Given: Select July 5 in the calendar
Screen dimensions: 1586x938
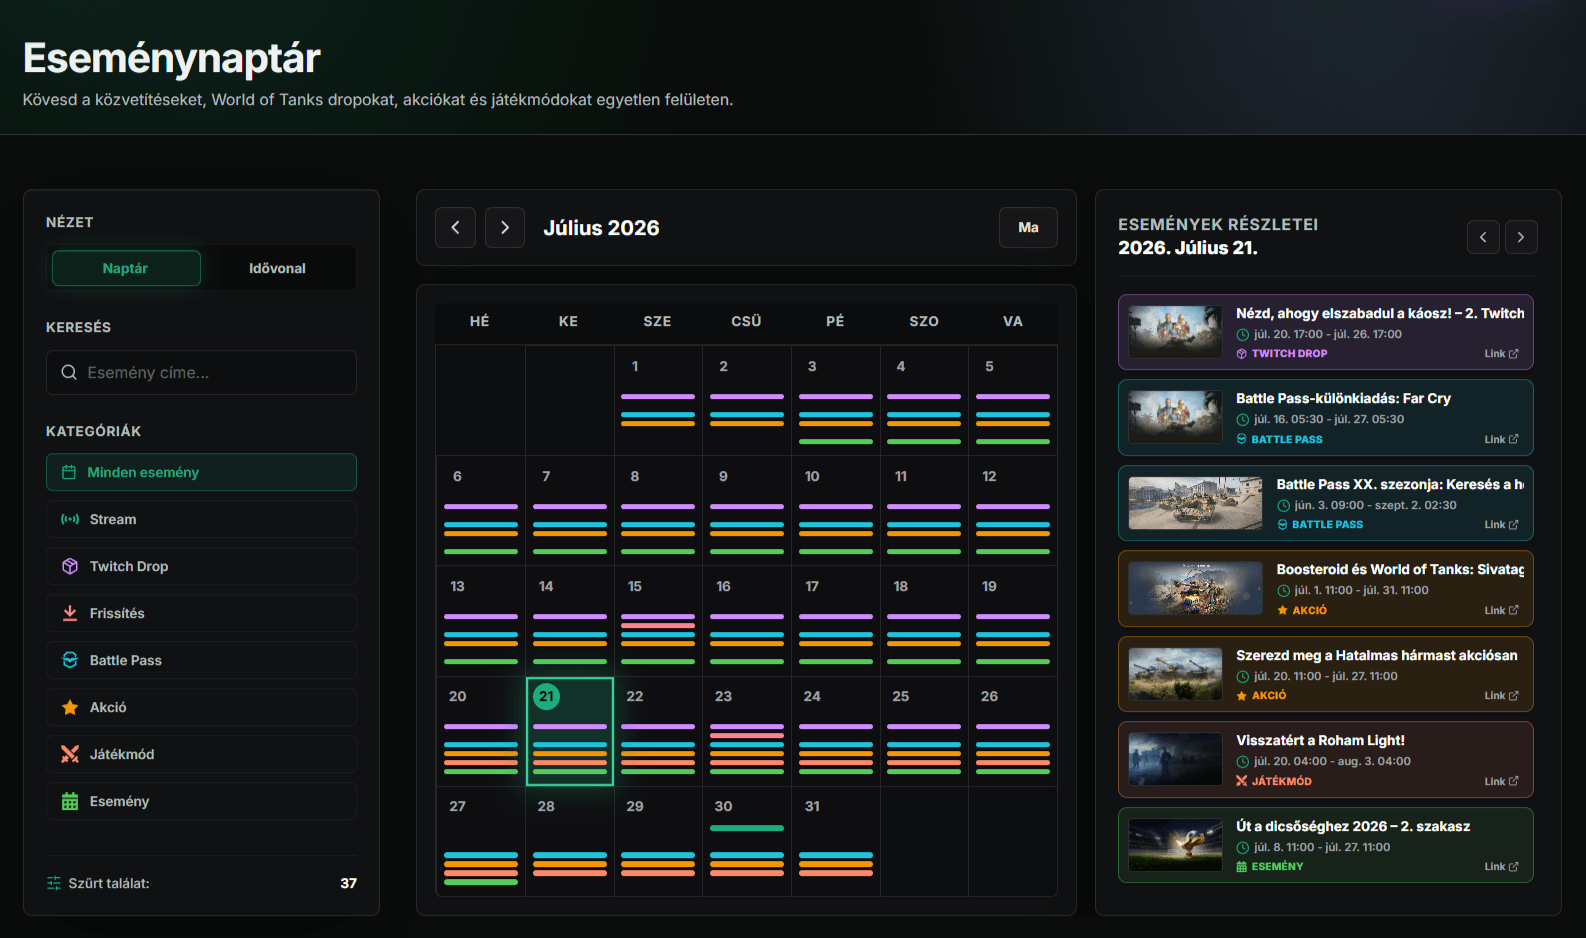Looking at the screenshot, I should pyautogui.click(x=1013, y=401).
